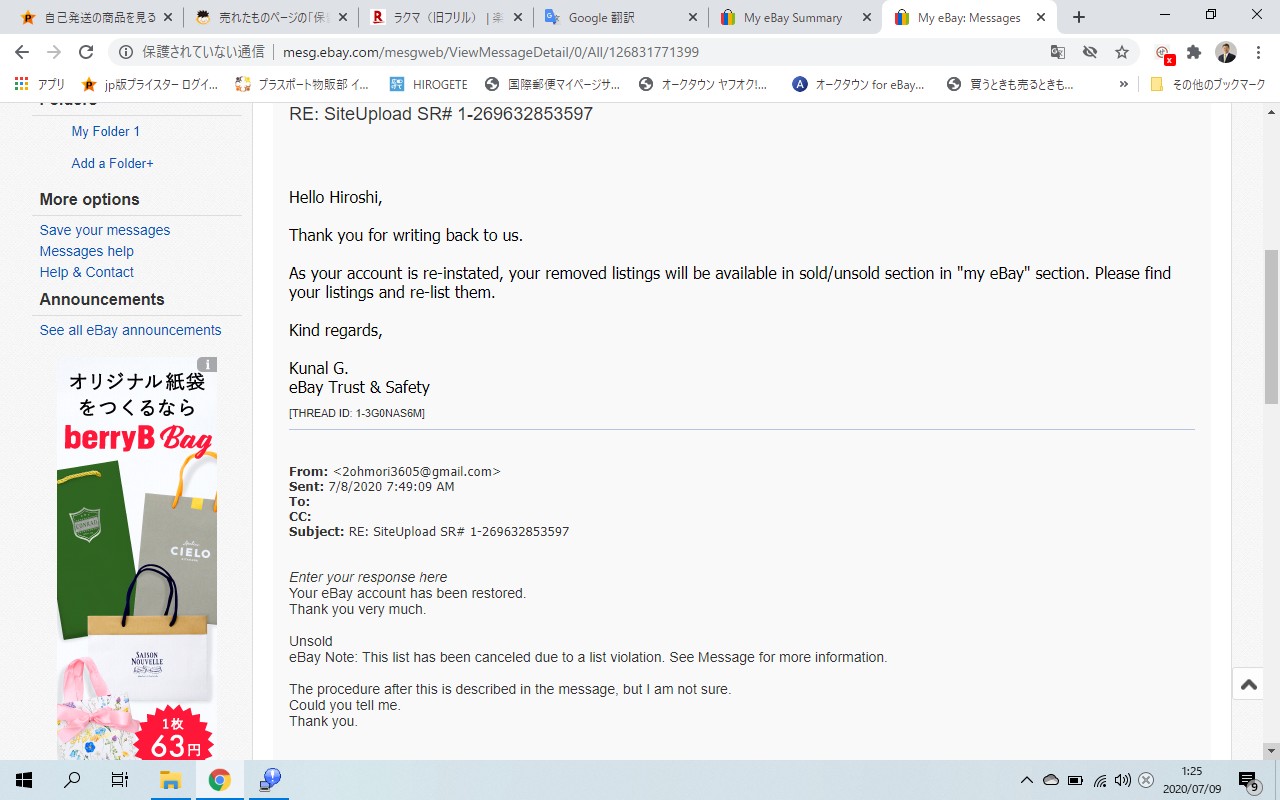
Task: Open the 国際郵便マイページ bookmark
Action: coord(552,85)
